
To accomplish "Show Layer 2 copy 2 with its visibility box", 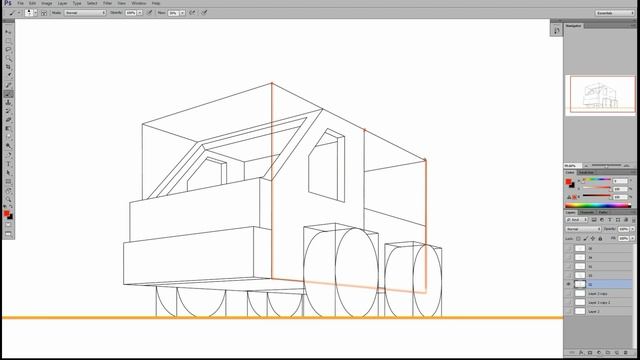I will (x=569, y=302).
